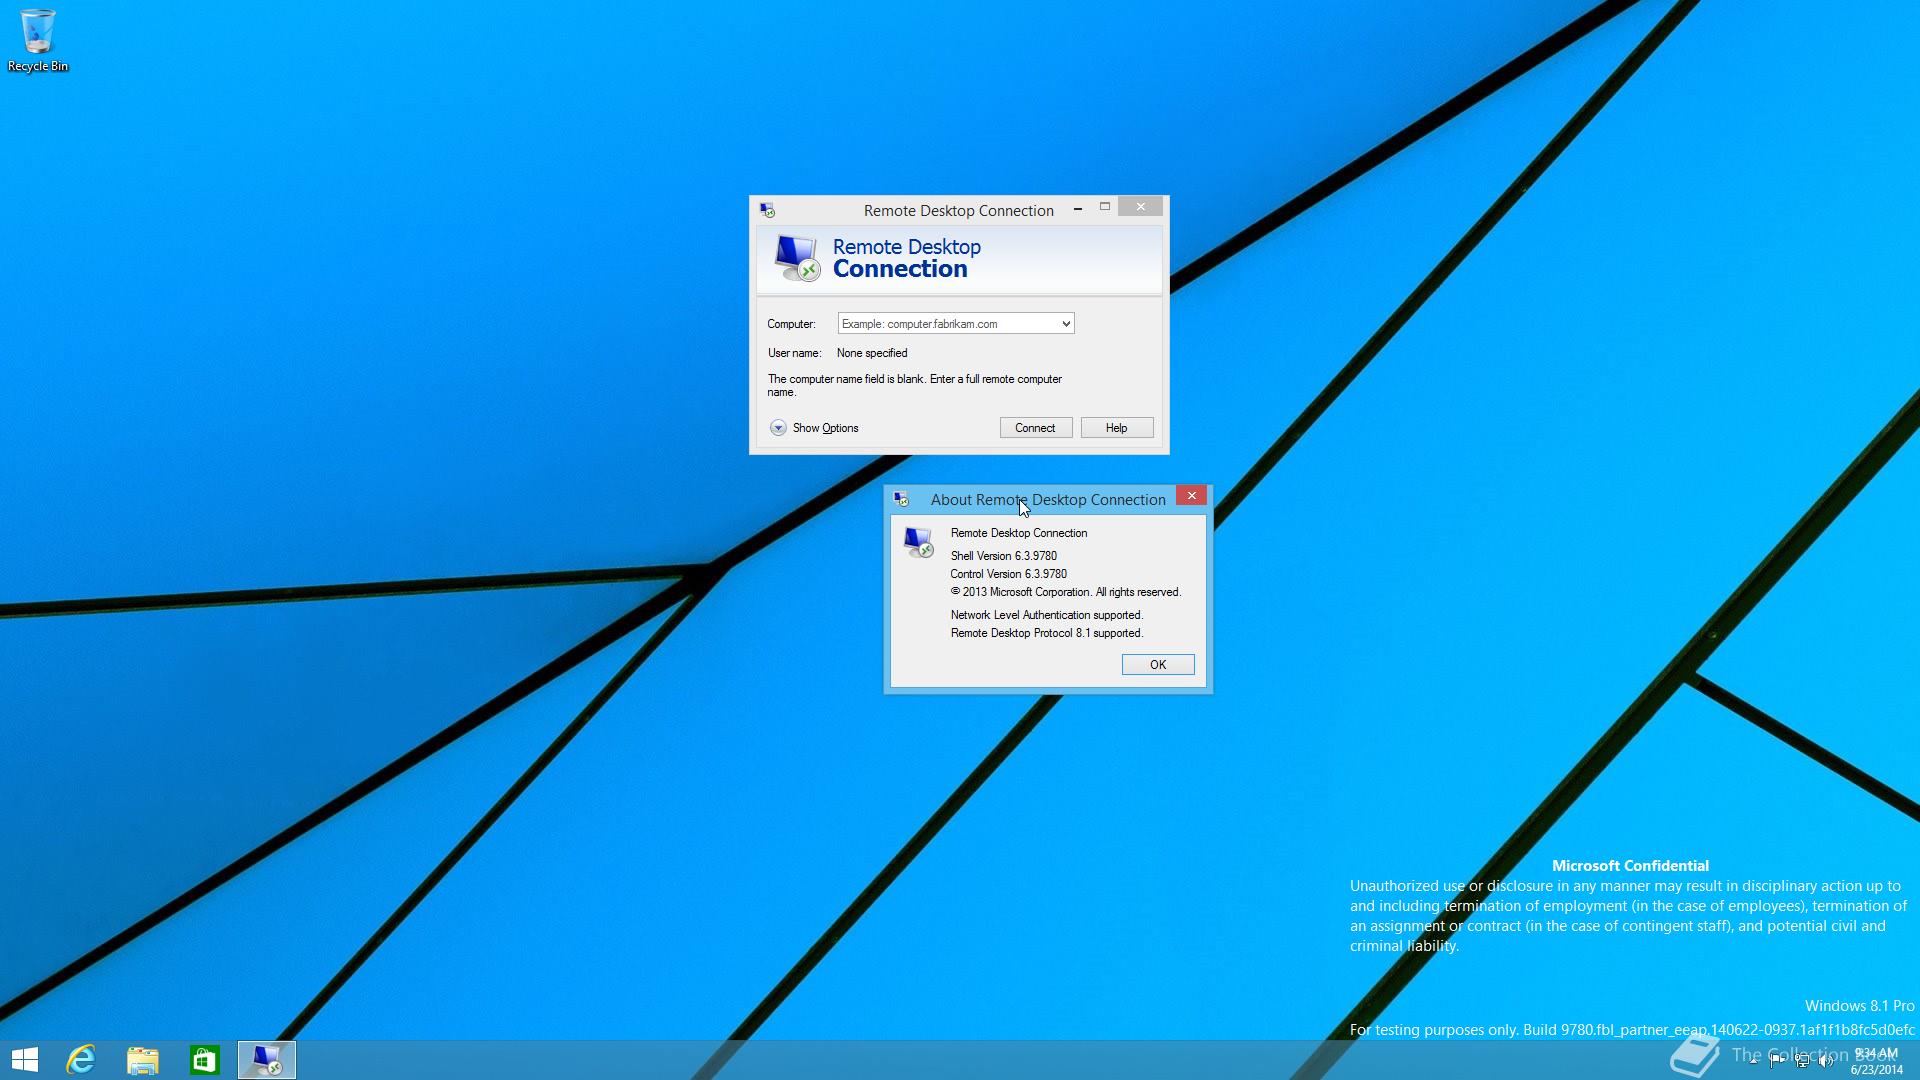Click the large Remote Desktop monitor logo
The image size is (1920, 1080).
[797, 258]
